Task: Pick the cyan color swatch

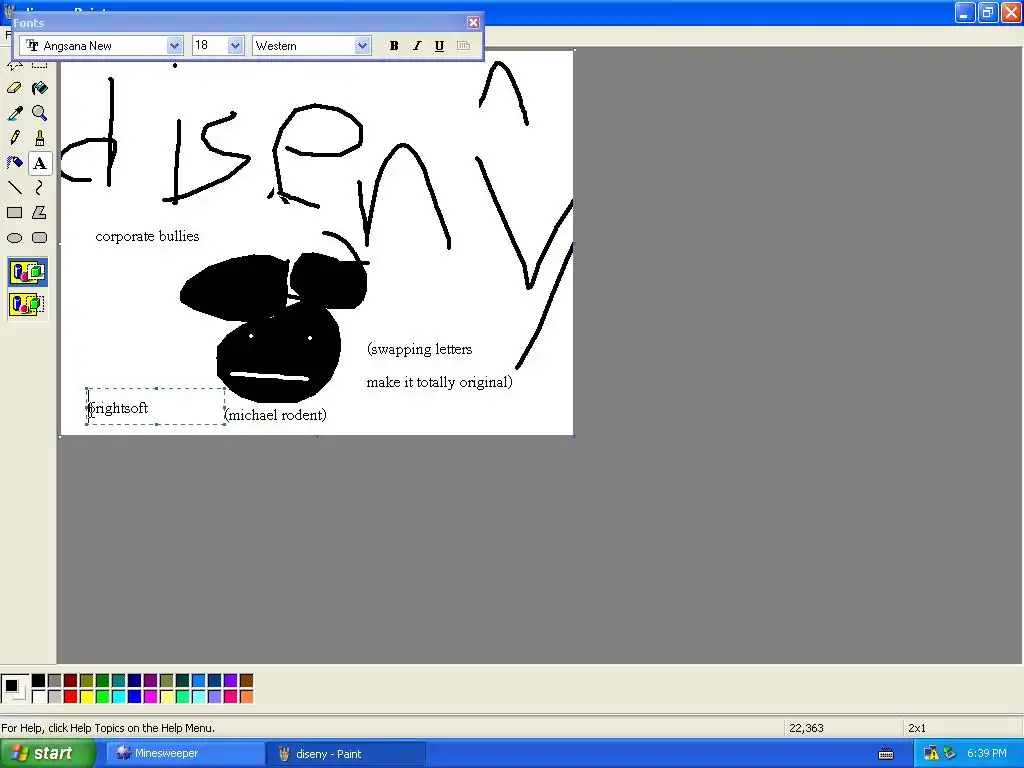Action: [118, 697]
